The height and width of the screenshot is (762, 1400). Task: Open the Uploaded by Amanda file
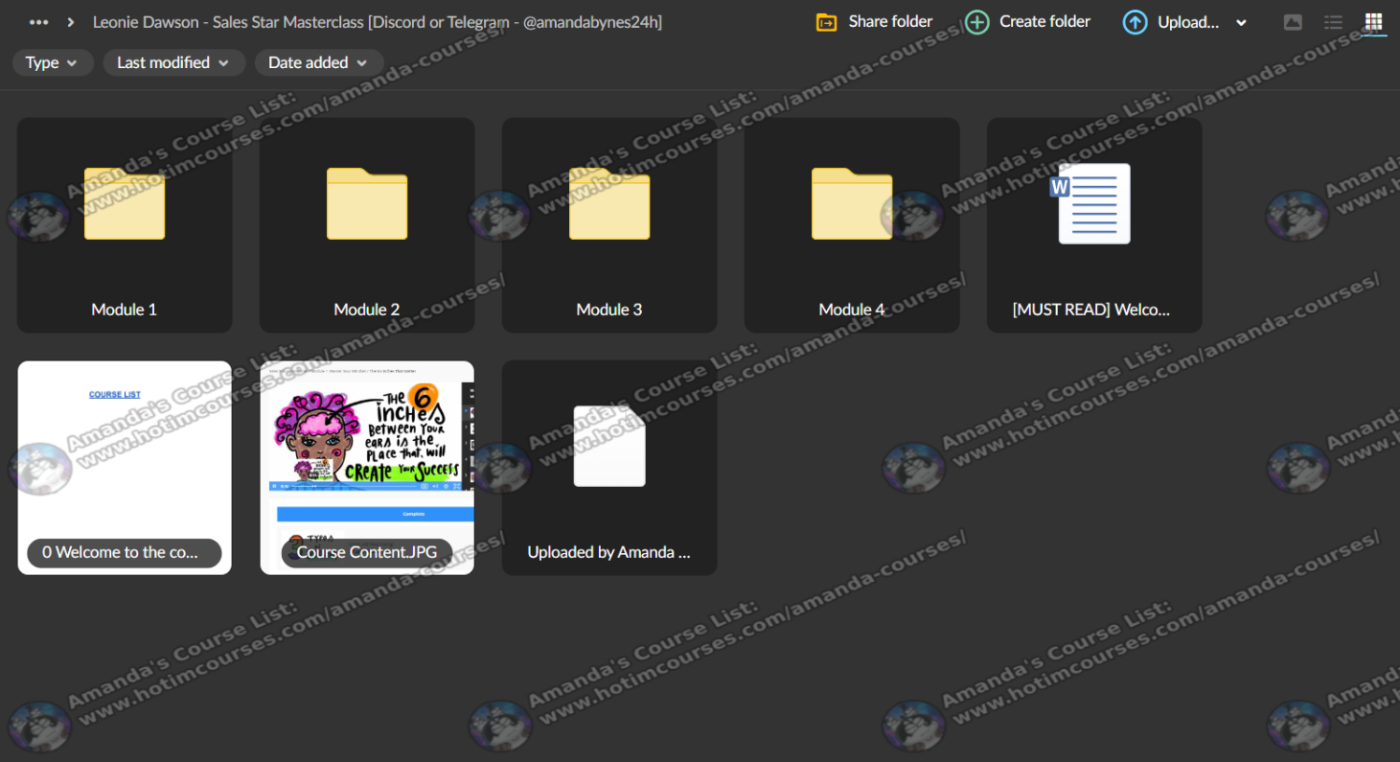(609, 467)
